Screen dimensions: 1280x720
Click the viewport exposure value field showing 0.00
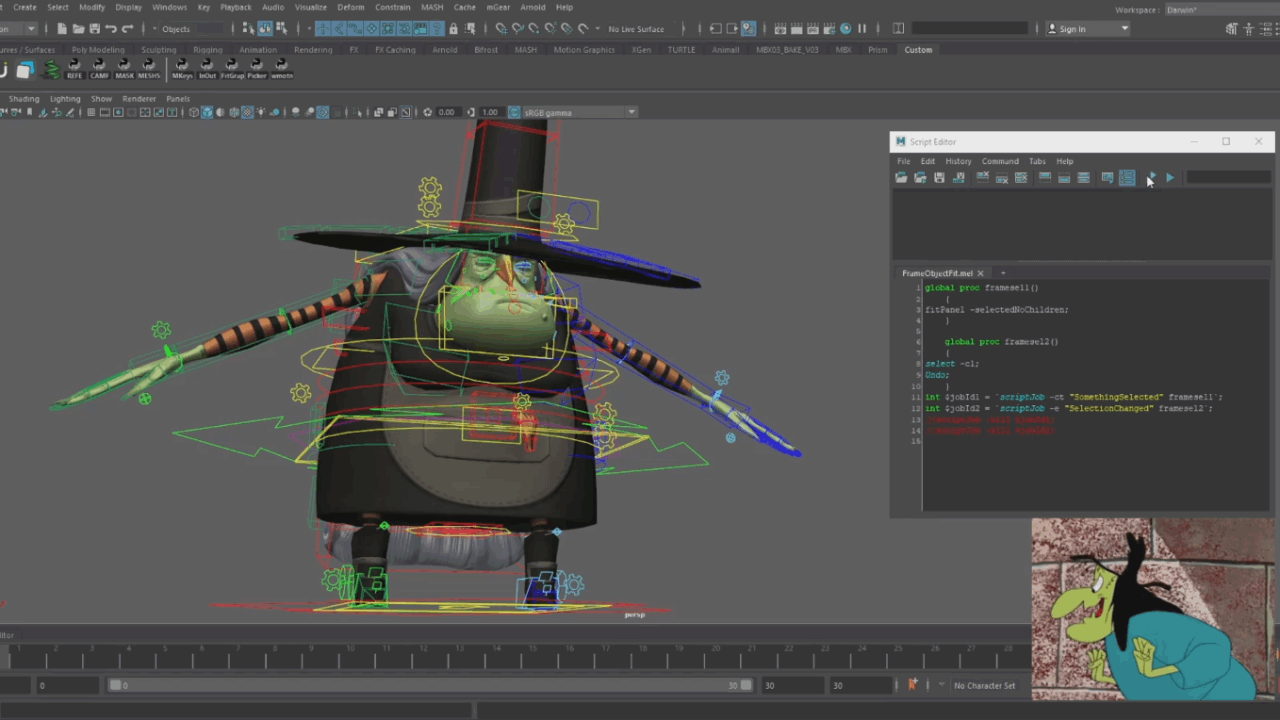[x=447, y=112]
